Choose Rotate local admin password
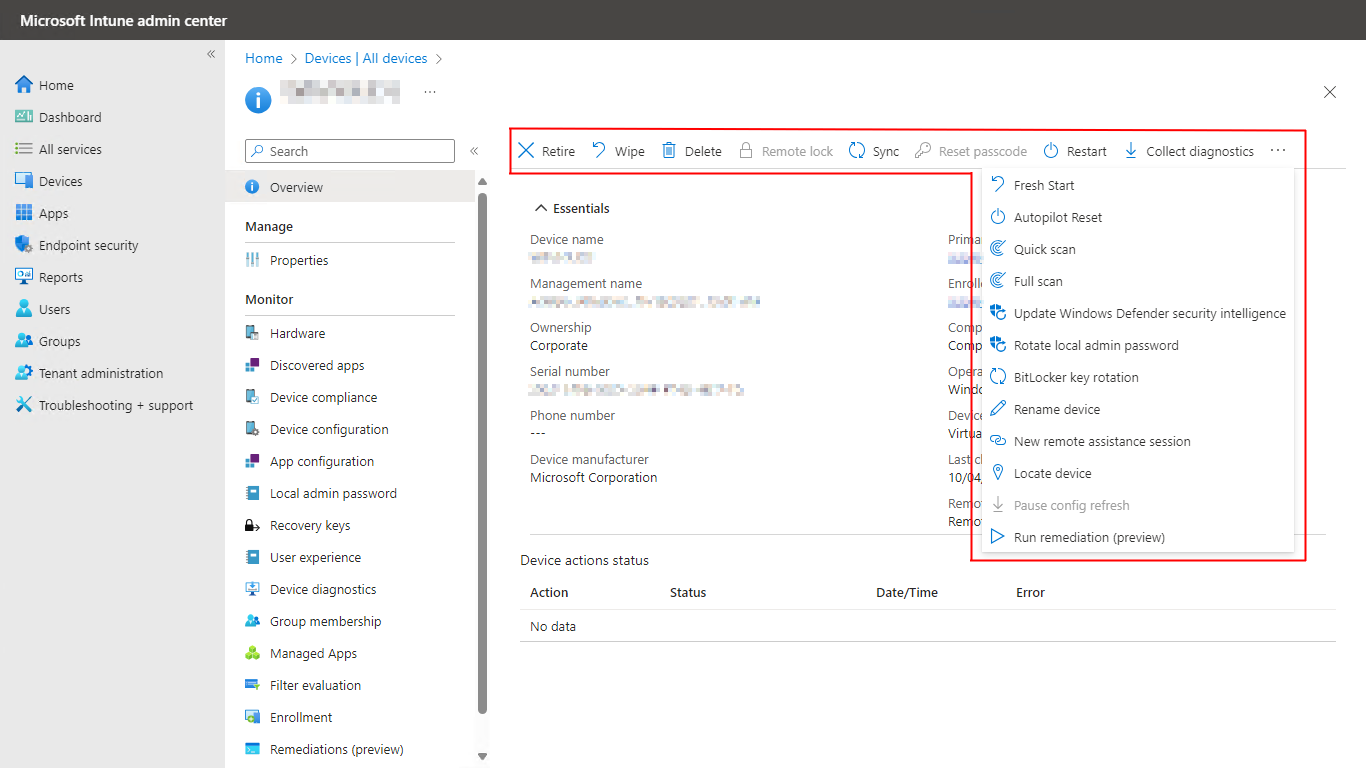 1138,345
